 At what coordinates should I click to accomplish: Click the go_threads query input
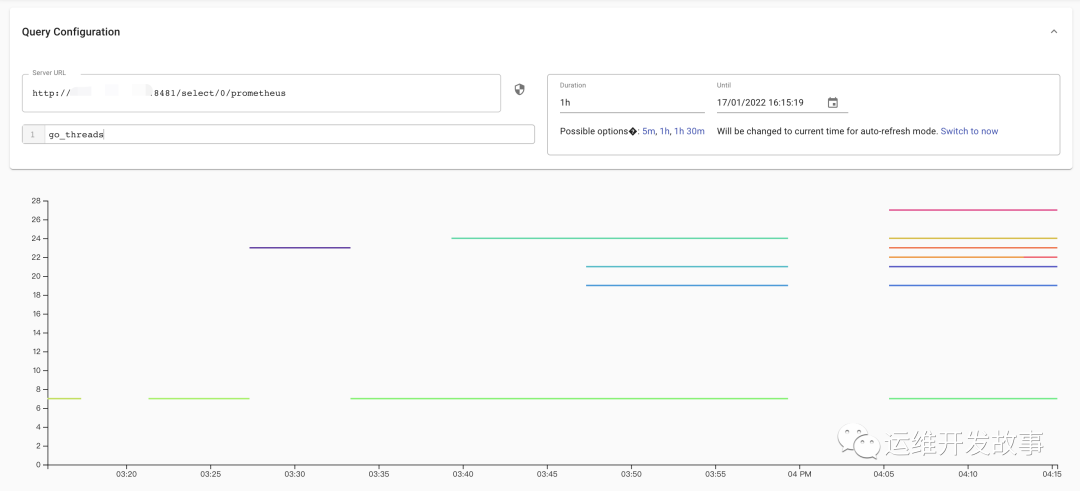(288, 134)
